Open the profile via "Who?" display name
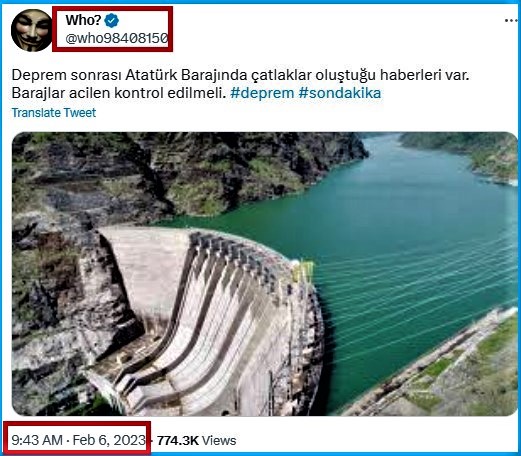The width and height of the screenshot is (521, 456). pyautogui.click(x=83, y=20)
